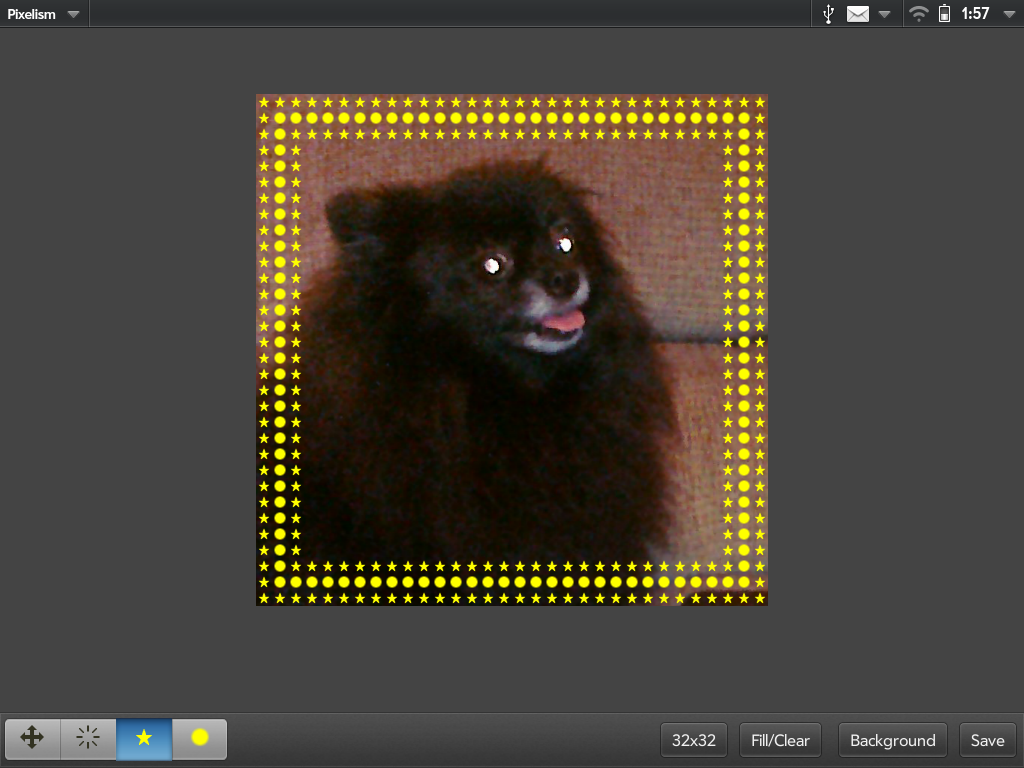Tap the top-left corner star on canvas
The width and height of the screenshot is (1024, 768).
pos(264,102)
